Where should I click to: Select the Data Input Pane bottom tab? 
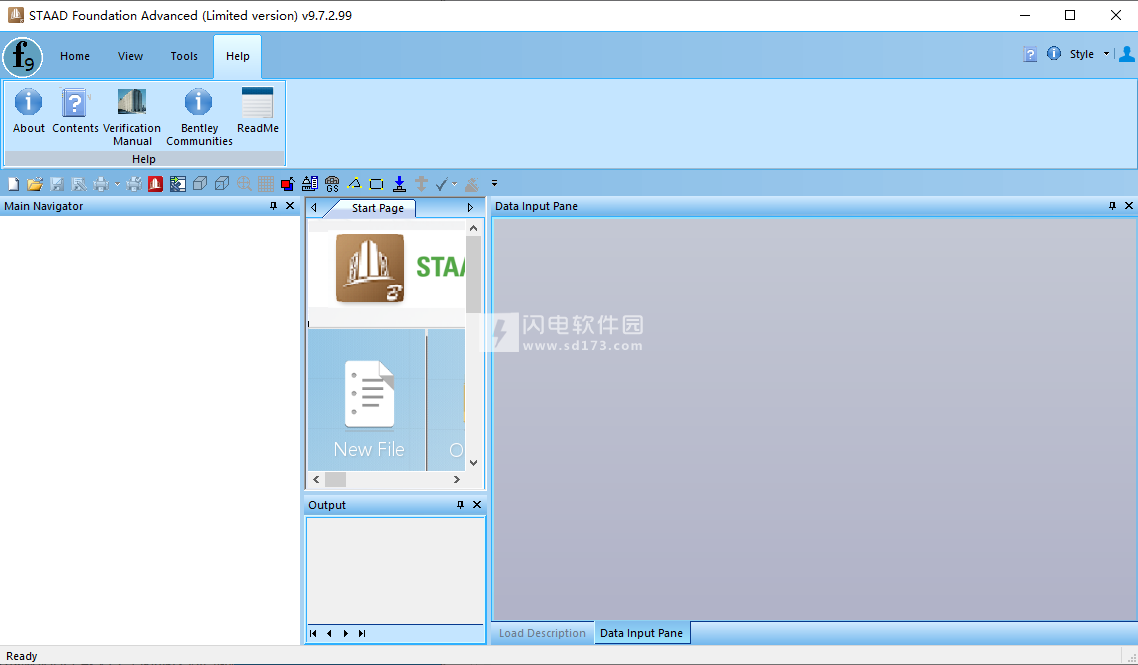pyautogui.click(x=642, y=633)
